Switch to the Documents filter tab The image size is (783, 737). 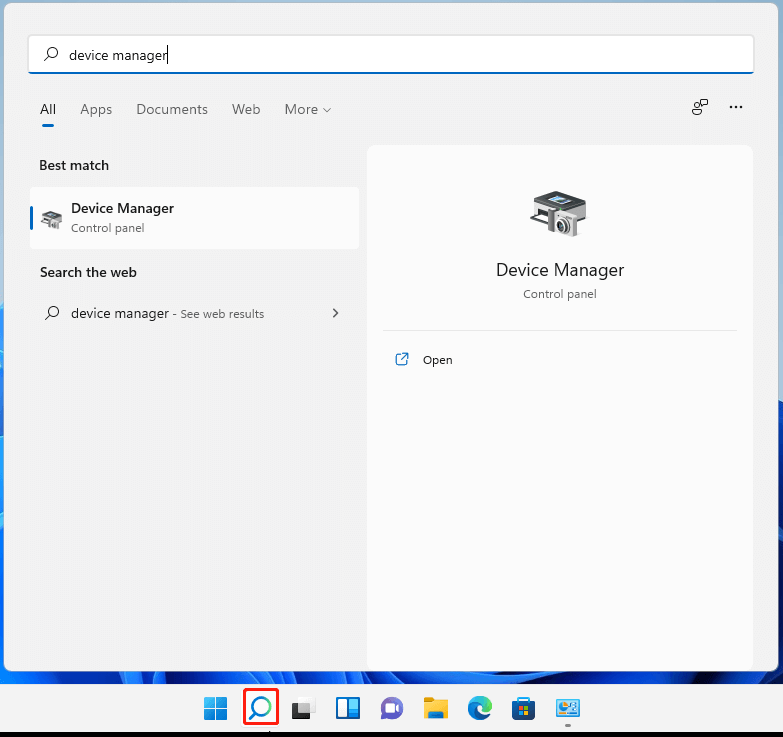(172, 110)
